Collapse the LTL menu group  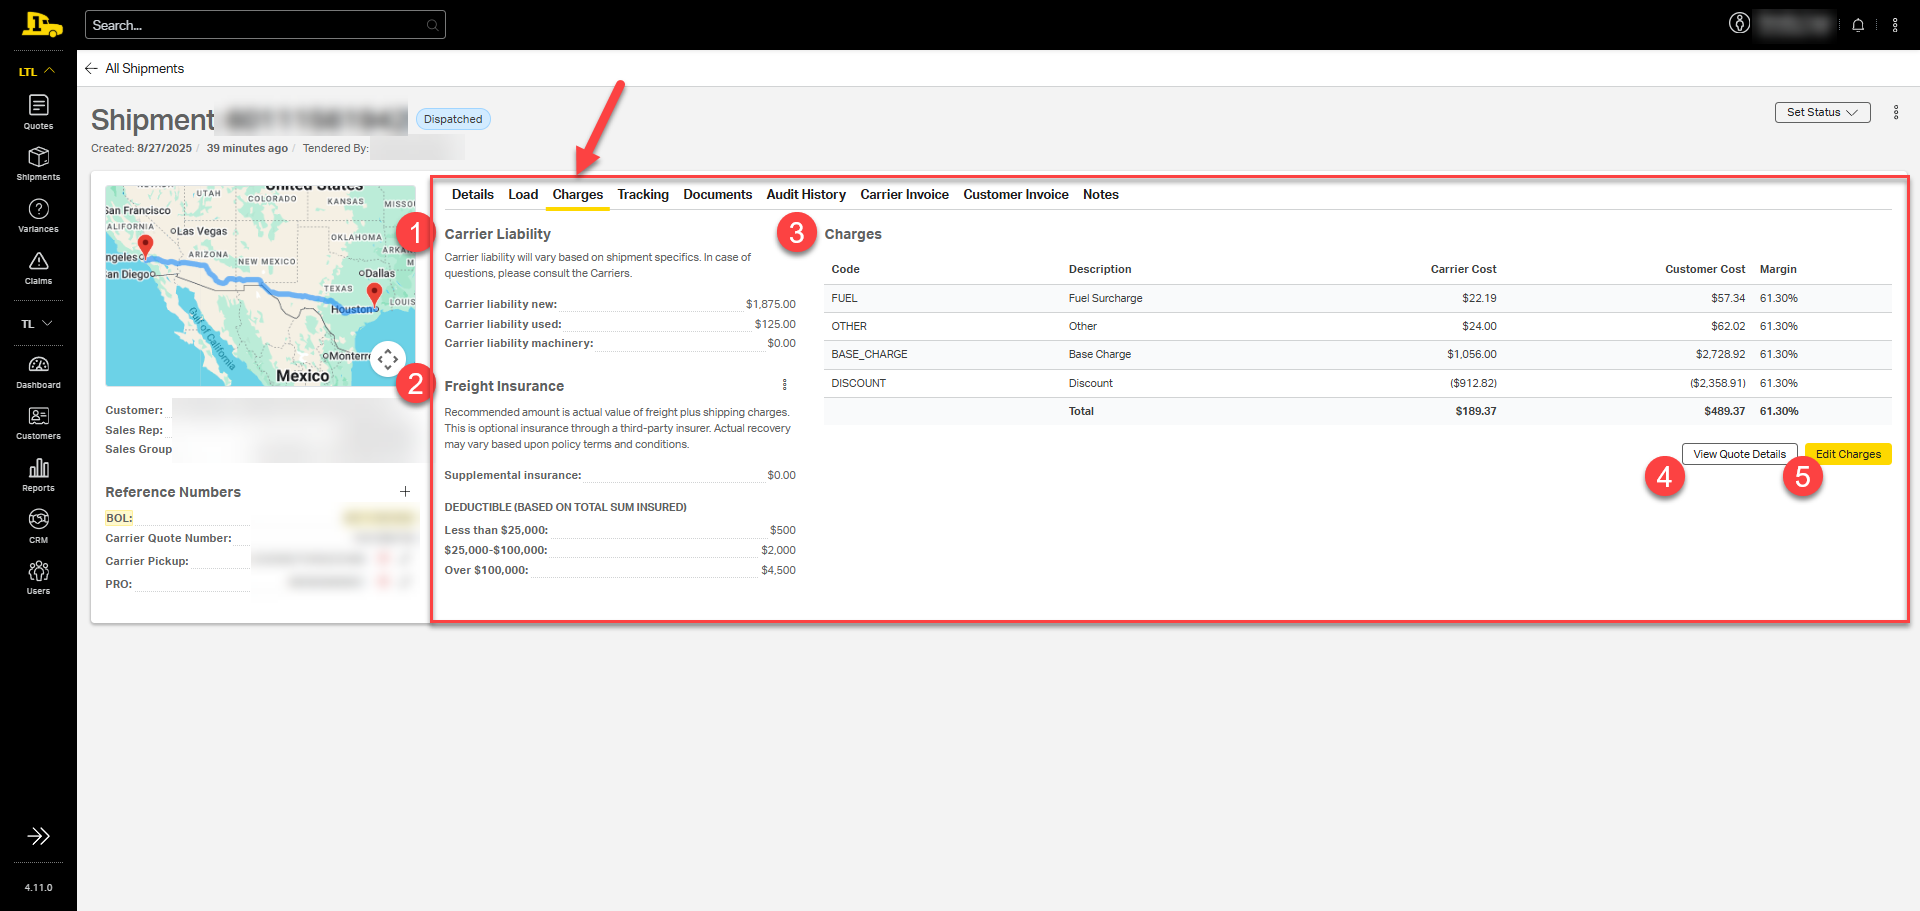(38, 71)
